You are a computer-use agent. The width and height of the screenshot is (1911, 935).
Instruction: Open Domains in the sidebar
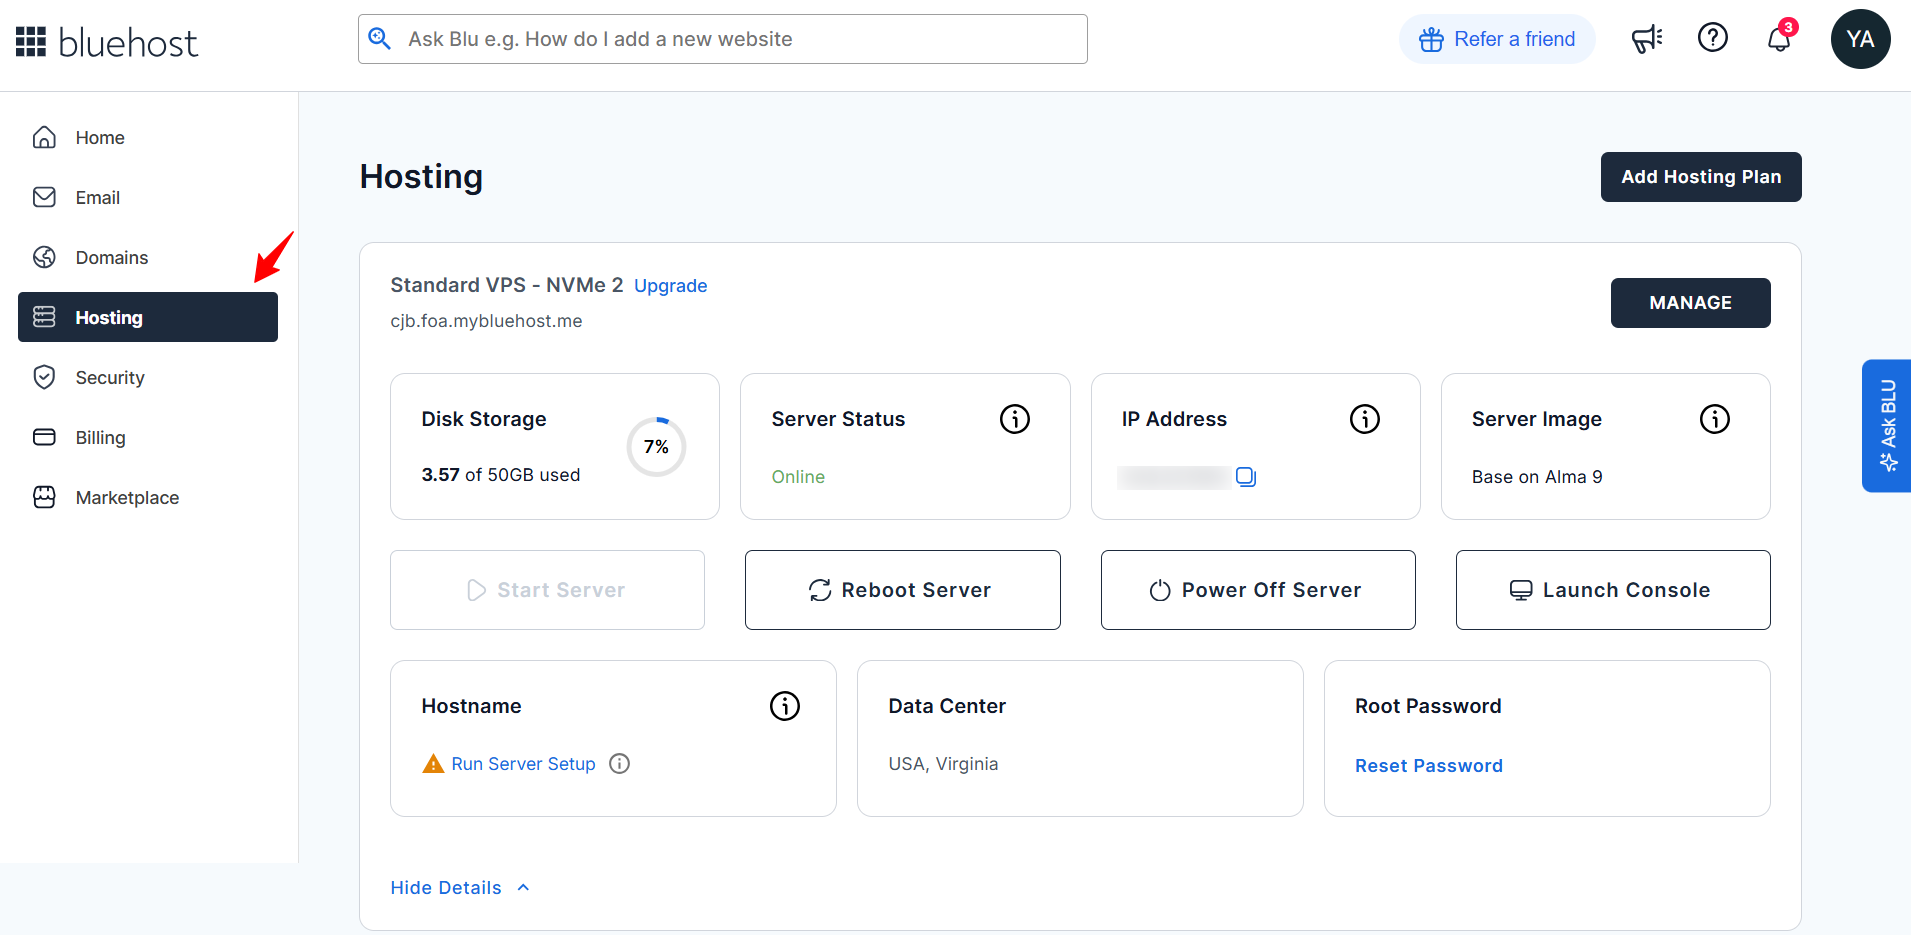148,257
